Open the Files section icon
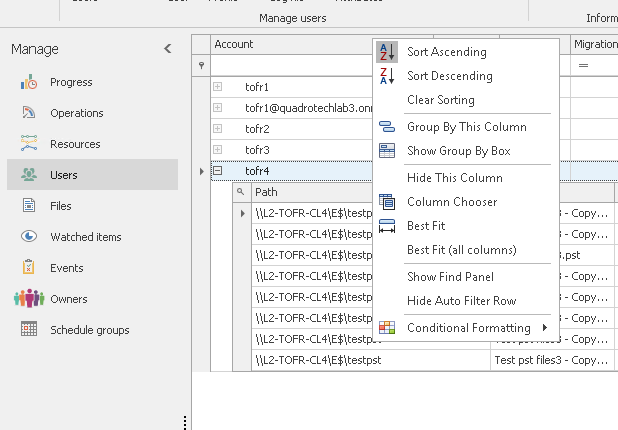This screenshot has width=618, height=430. point(29,206)
